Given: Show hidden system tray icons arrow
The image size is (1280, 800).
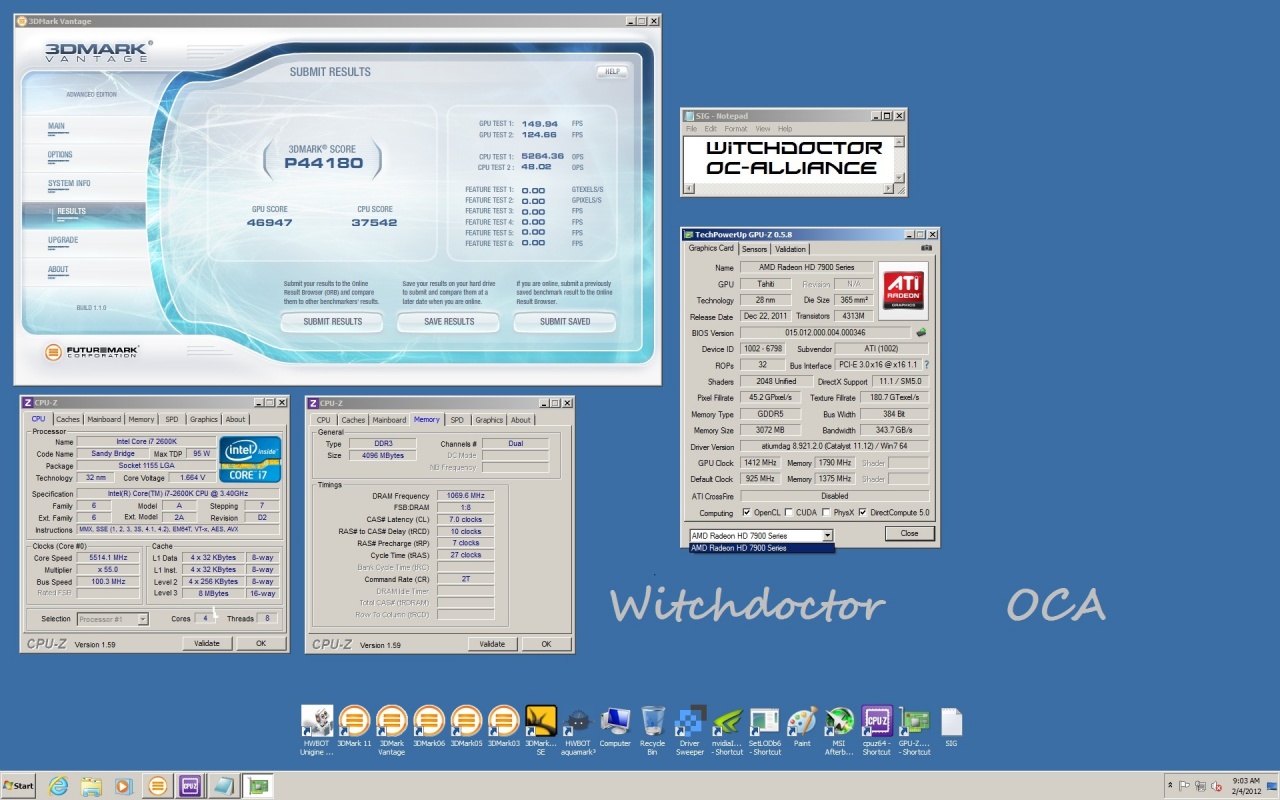Looking at the screenshot, I should (x=1171, y=785).
